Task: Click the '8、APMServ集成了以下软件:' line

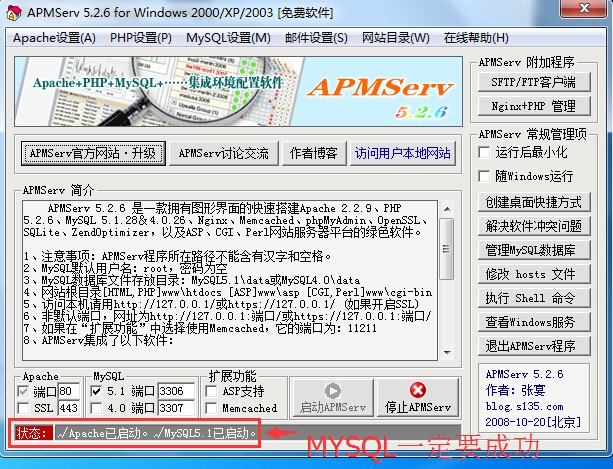Action: (99, 340)
